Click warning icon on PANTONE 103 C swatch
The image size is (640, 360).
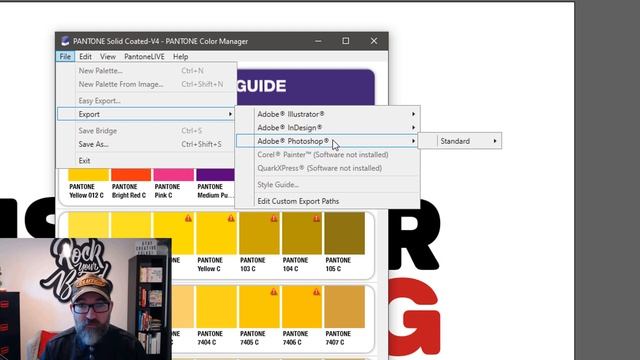(274, 218)
